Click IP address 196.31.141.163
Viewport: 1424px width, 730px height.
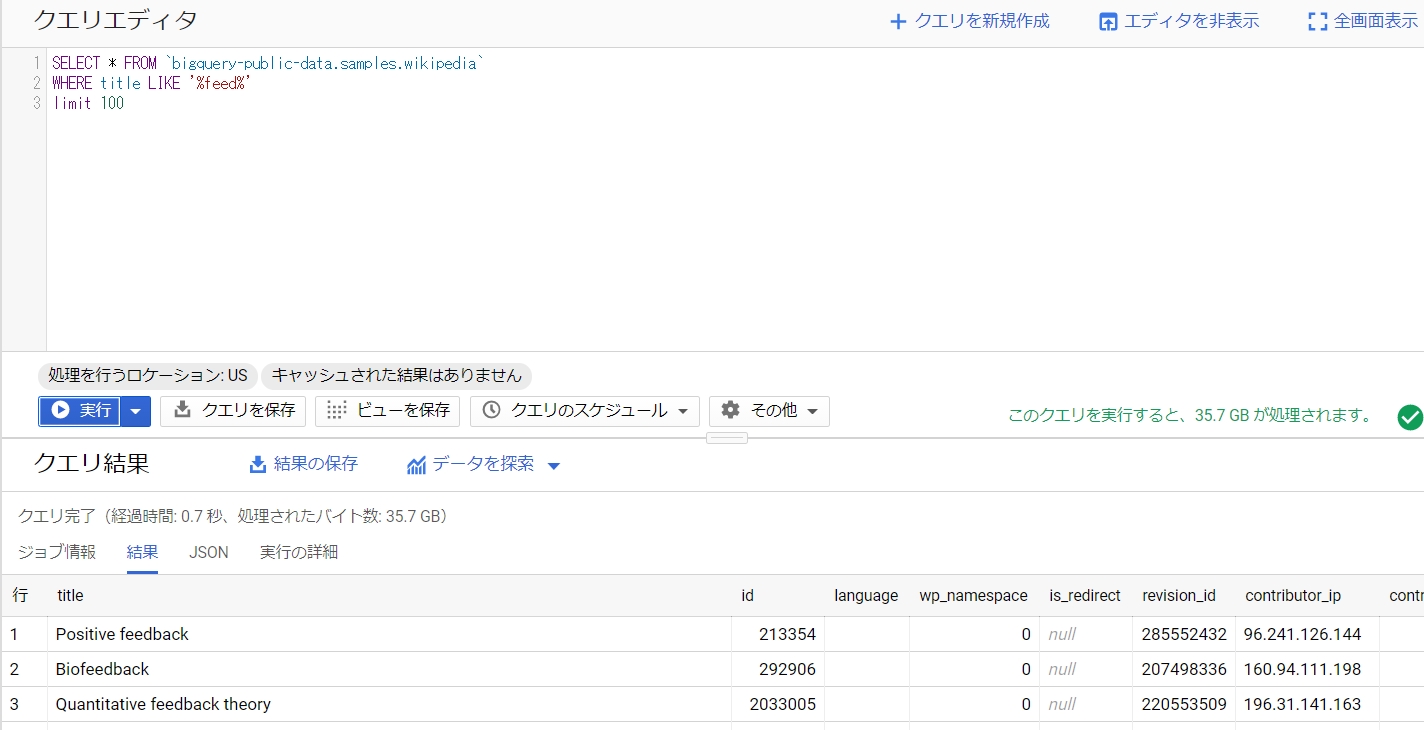(1302, 704)
